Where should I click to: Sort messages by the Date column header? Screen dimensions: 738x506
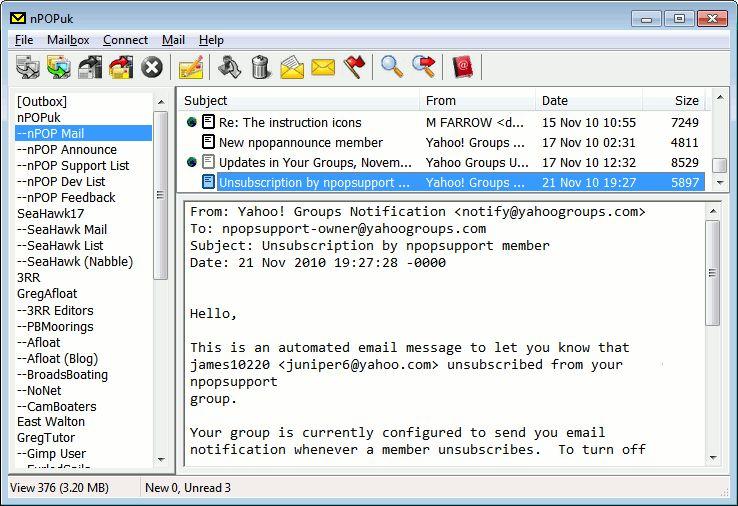coord(589,101)
